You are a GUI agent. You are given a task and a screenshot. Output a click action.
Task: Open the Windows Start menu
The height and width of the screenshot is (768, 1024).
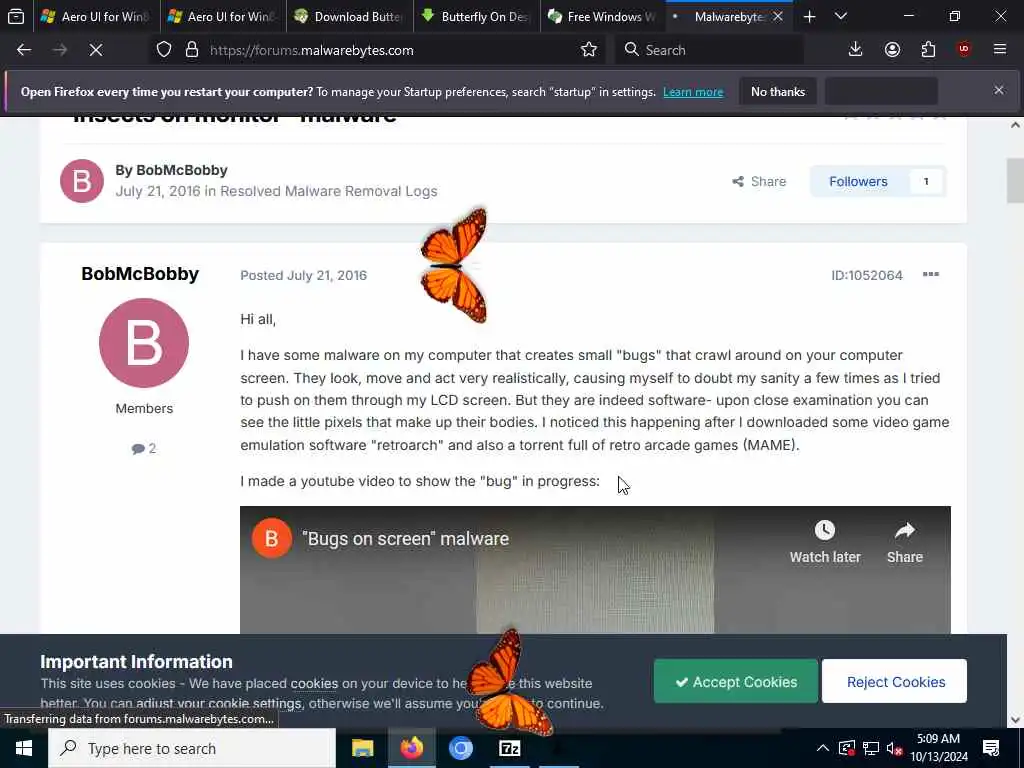pyautogui.click(x=24, y=748)
